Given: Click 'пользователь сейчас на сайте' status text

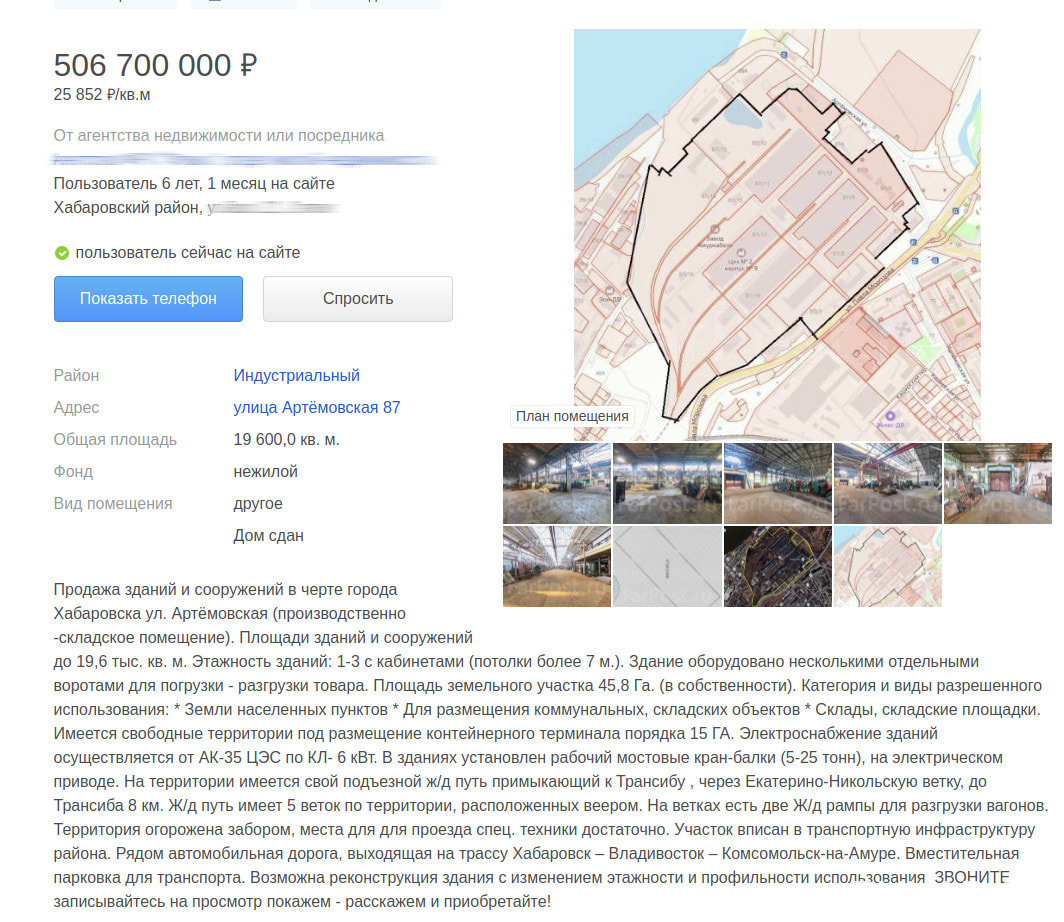Looking at the screenshot, I should click(x=187, y=252).
